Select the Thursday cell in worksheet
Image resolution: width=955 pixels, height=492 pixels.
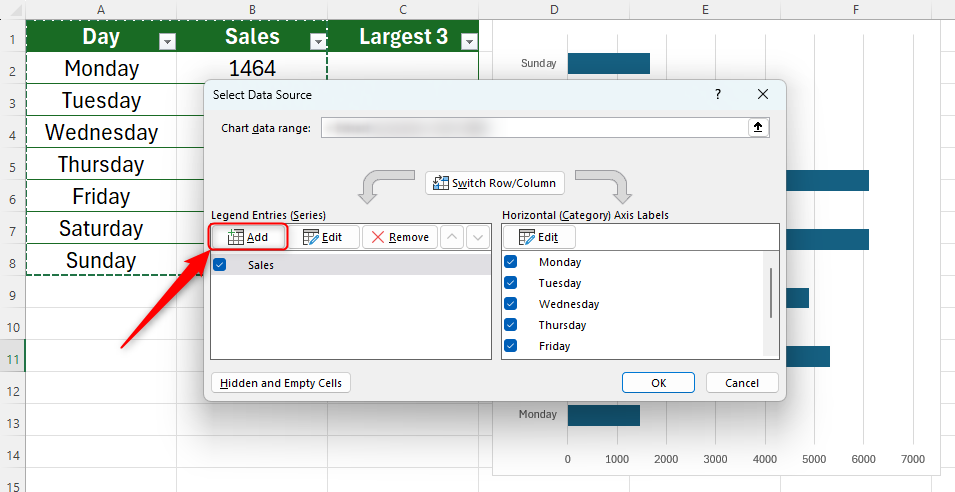101,164
